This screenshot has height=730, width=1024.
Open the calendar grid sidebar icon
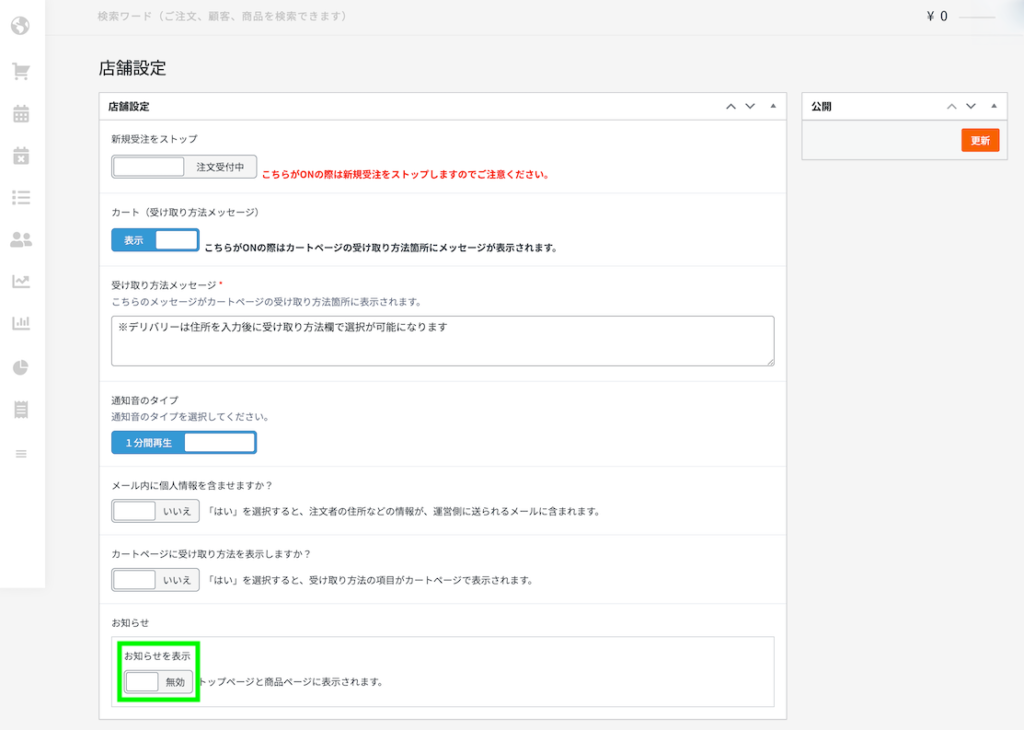(21, 114)
